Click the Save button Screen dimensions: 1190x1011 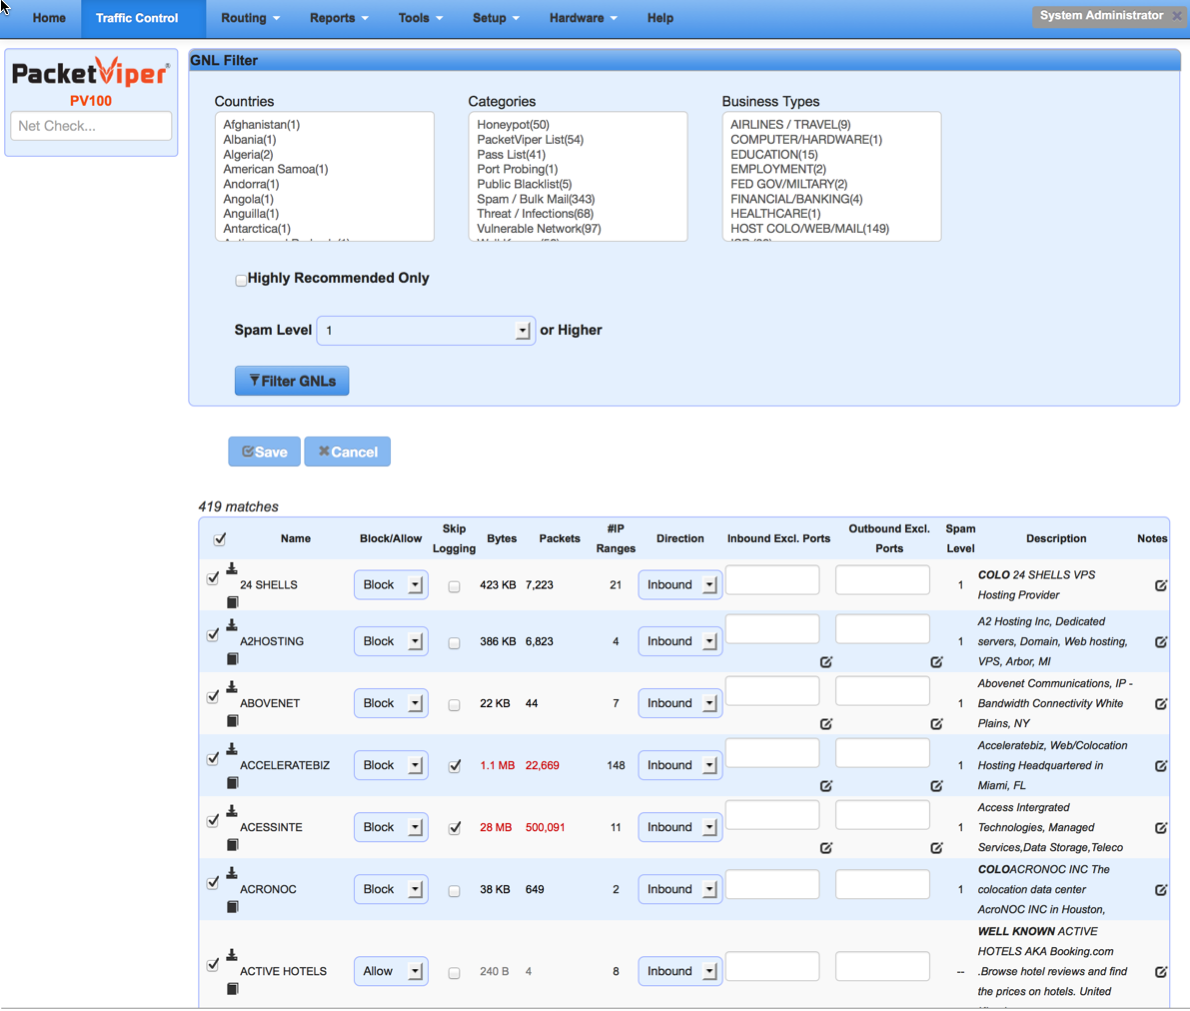point(264,452)
